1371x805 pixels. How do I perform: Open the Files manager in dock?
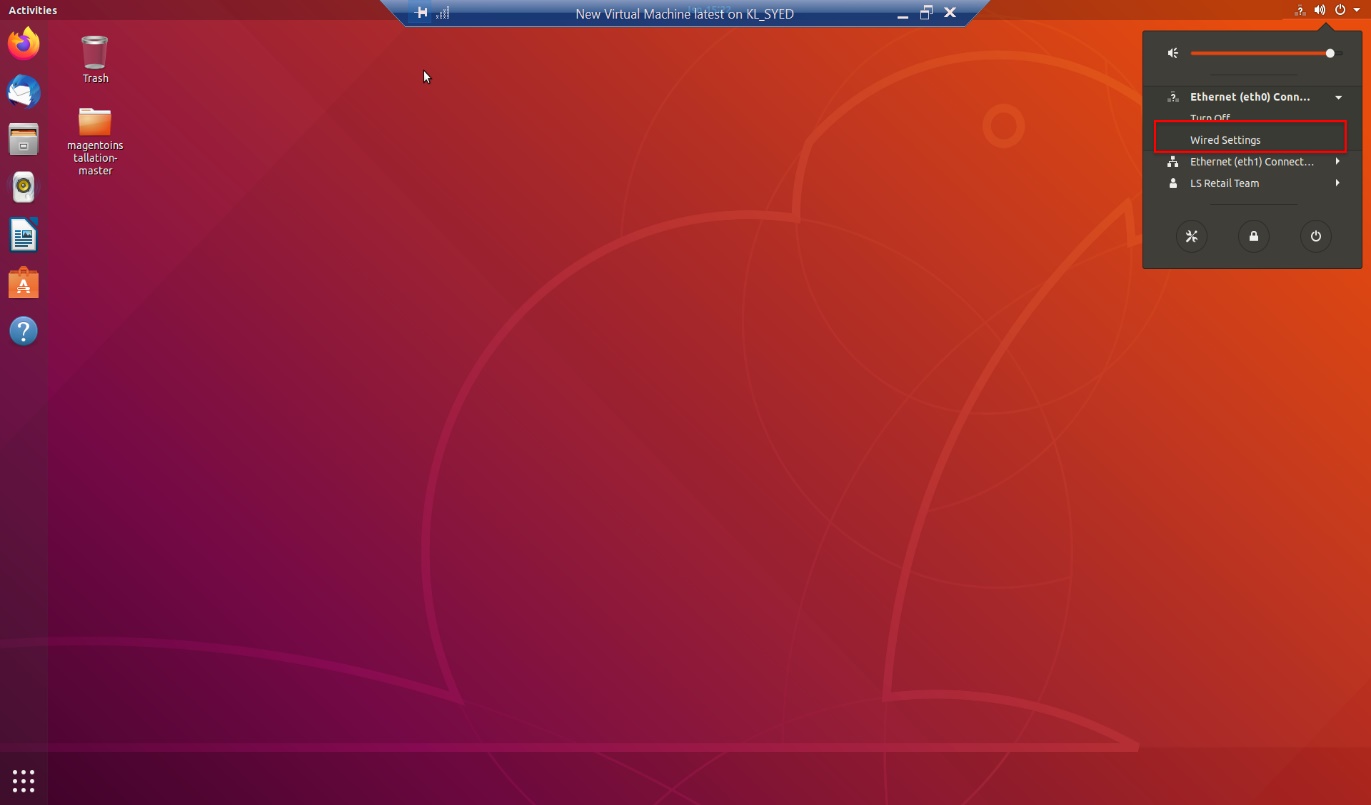(x=23, y=139)
